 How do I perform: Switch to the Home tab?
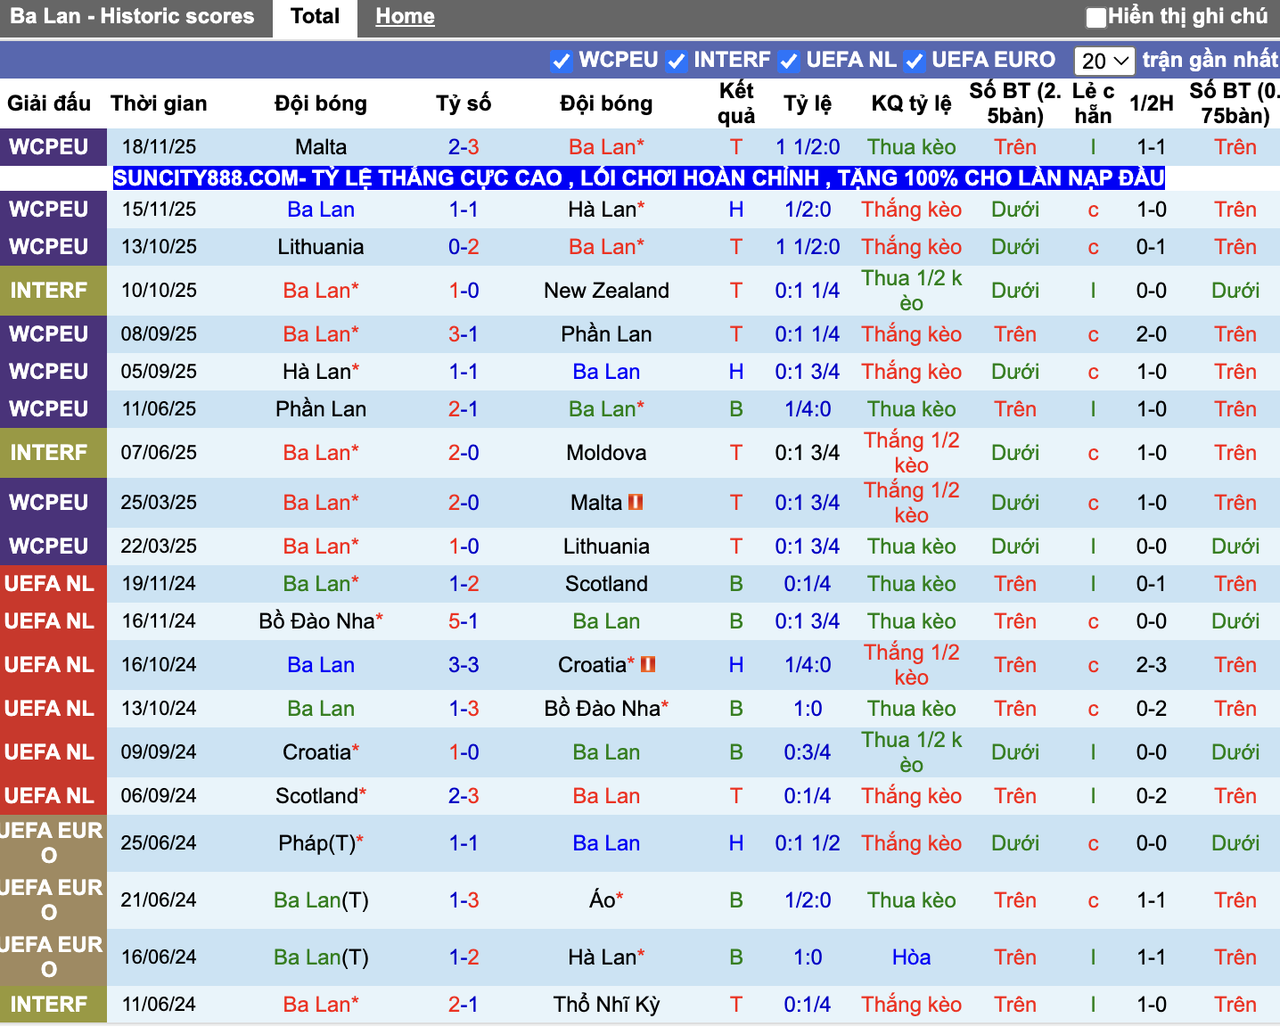tap(405, 17)
